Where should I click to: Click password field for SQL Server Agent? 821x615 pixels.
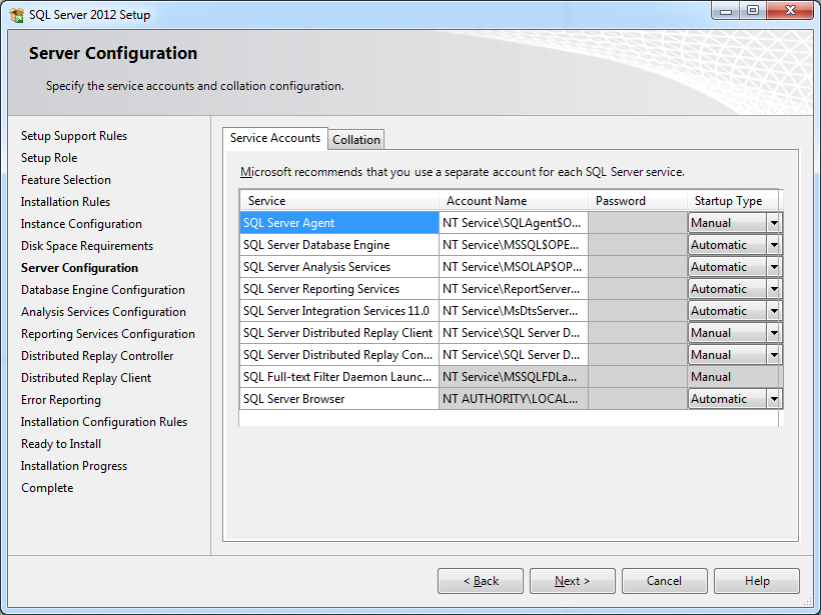click(x=638, y=223)
